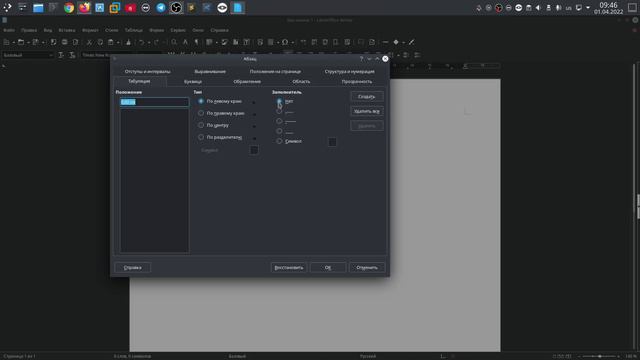Click the 'Отменить' cancel button
Image resolution: width=640 pixels, height=360 pixels.
pyautogui.click(x=367, y=267)
